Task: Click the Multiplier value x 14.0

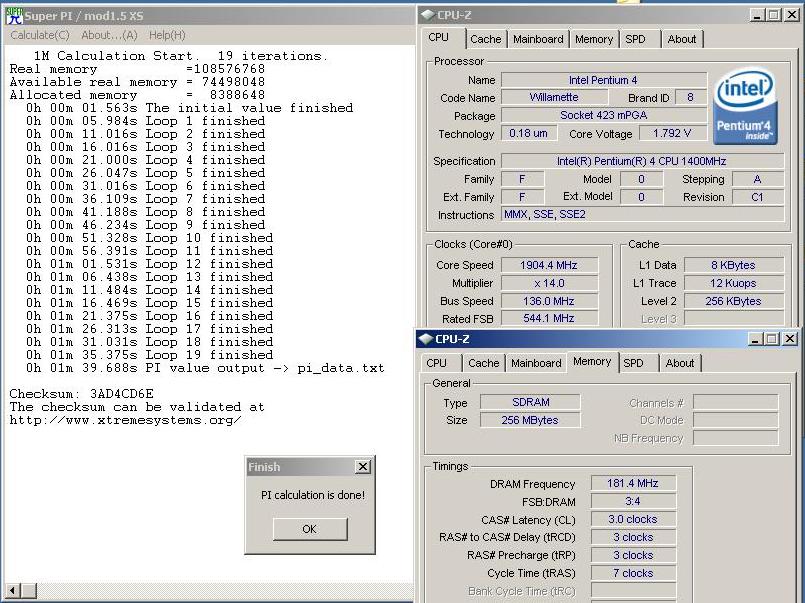Action: pyautogui.click(x=549, y=283)
